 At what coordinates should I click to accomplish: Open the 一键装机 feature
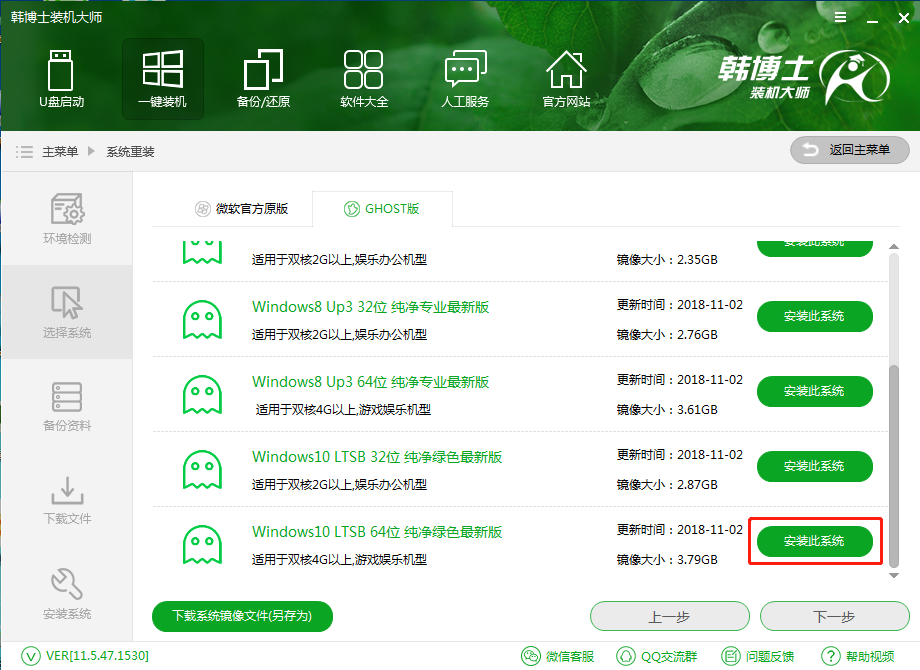(x=162, y=79)
